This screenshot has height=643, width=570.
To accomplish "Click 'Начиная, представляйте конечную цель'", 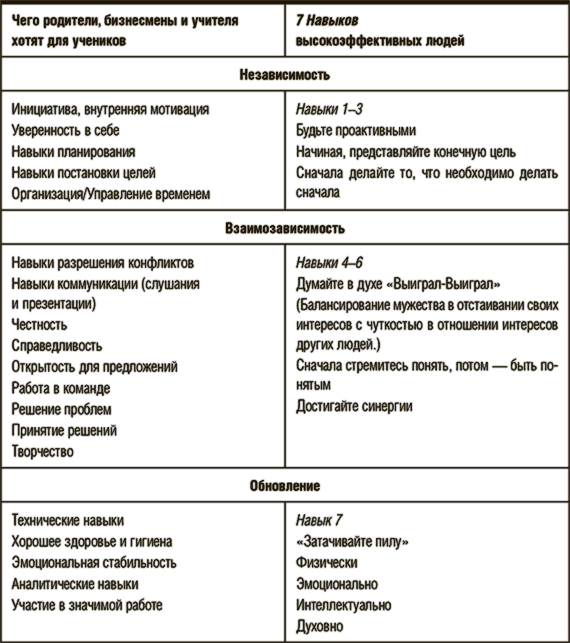I will click(406, 152).
